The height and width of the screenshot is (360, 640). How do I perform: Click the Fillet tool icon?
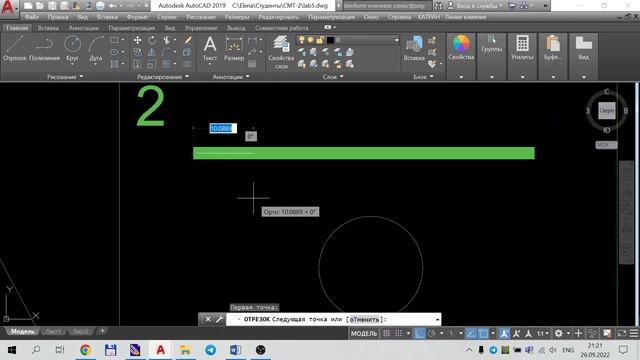[166, 52]
